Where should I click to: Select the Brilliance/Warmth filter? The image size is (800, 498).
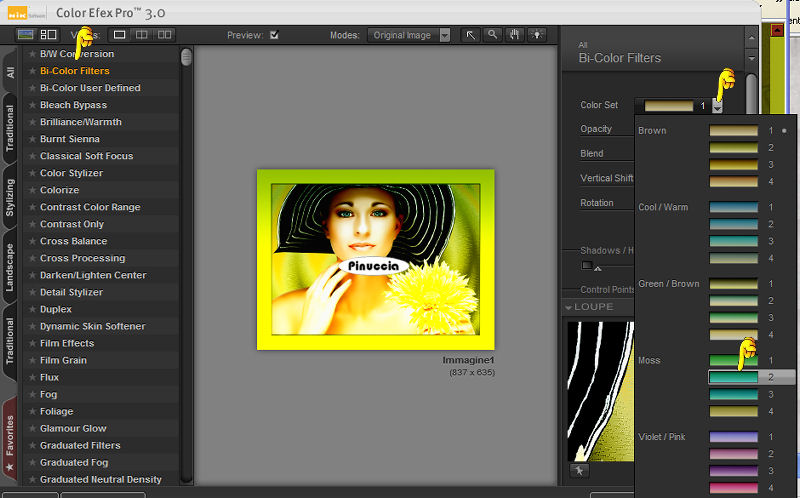(81, 122)
